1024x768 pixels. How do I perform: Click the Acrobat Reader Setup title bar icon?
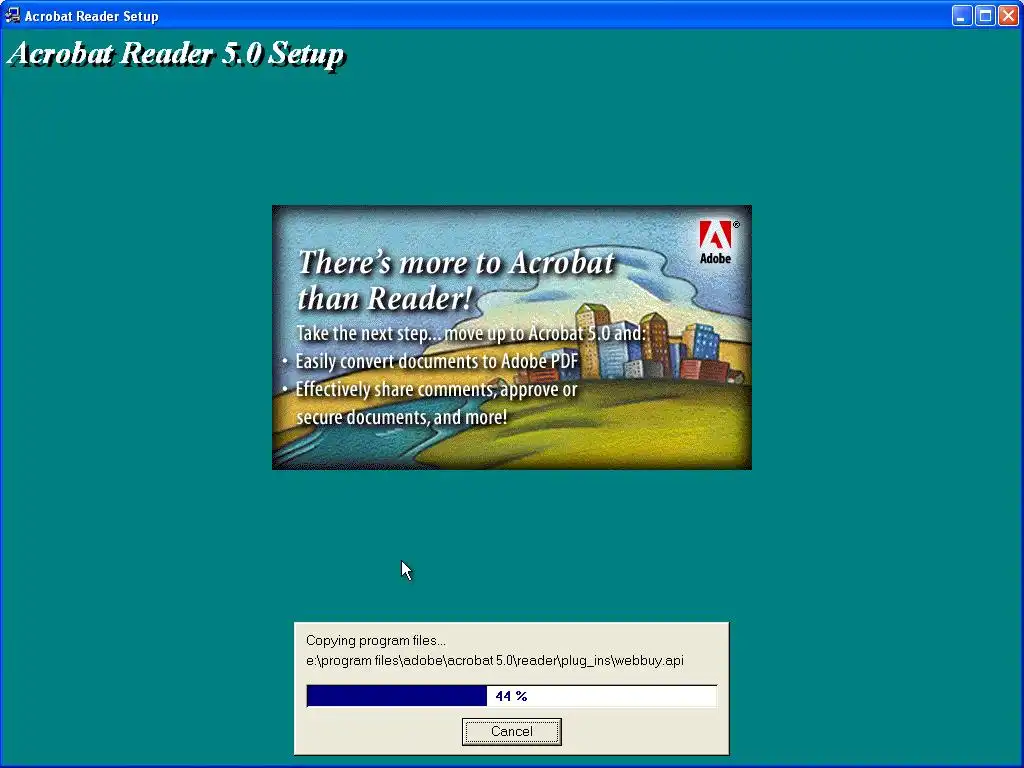pyautogui.click(x=12, y=15)
